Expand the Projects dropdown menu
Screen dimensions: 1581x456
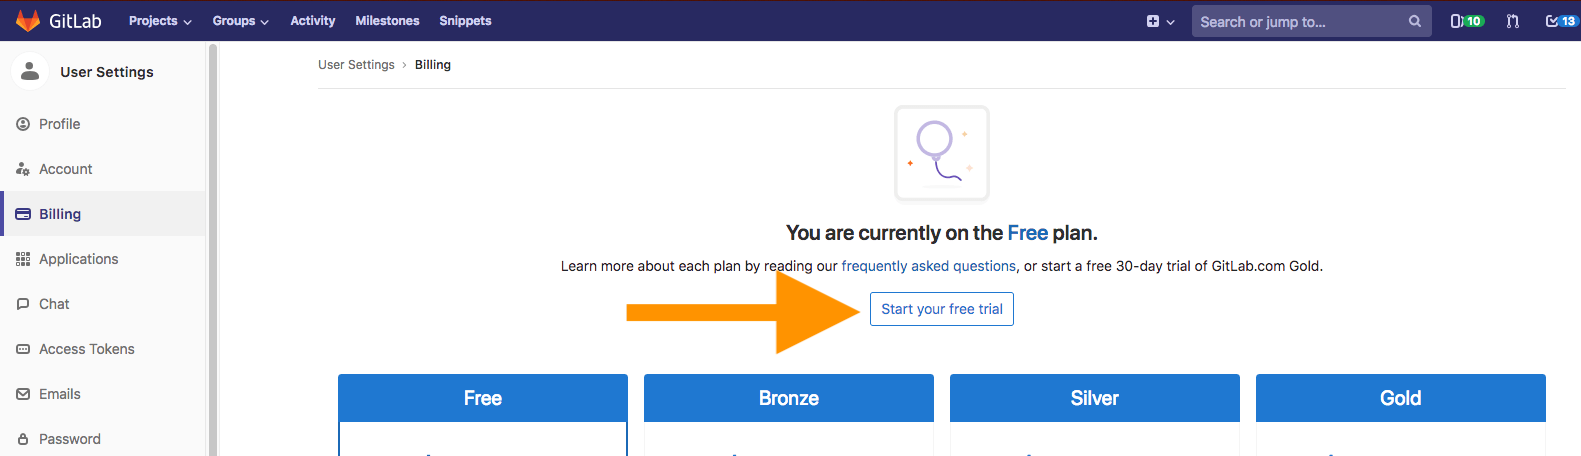tap(160, 21)
